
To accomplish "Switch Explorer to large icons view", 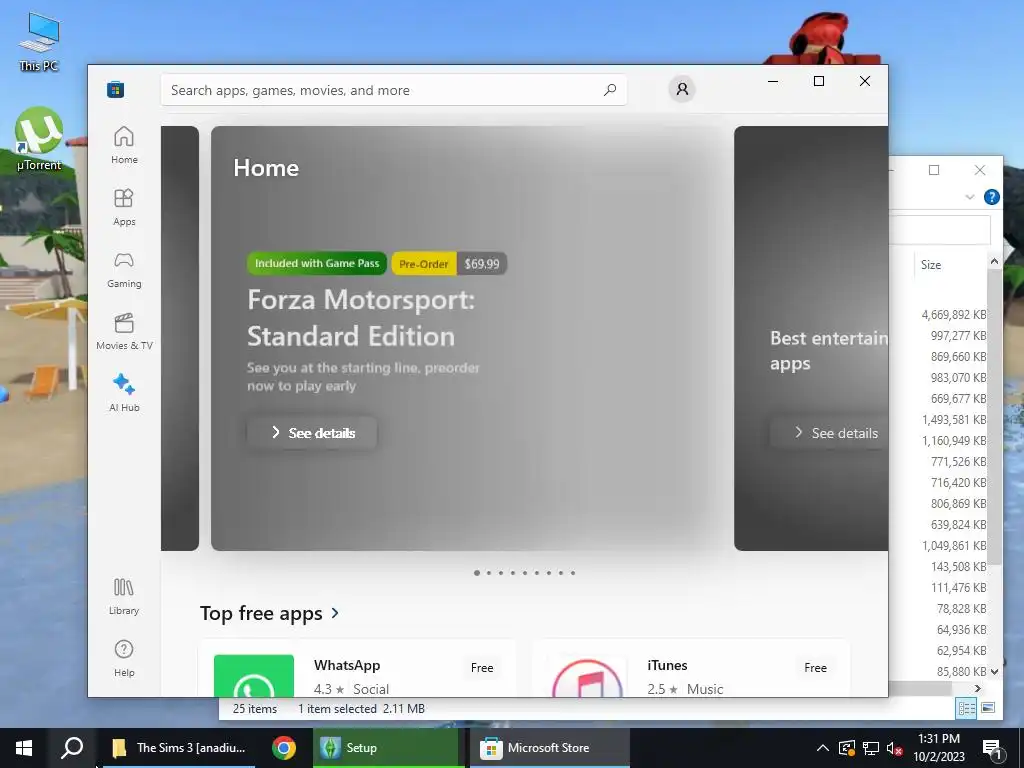I will [987, 708].
